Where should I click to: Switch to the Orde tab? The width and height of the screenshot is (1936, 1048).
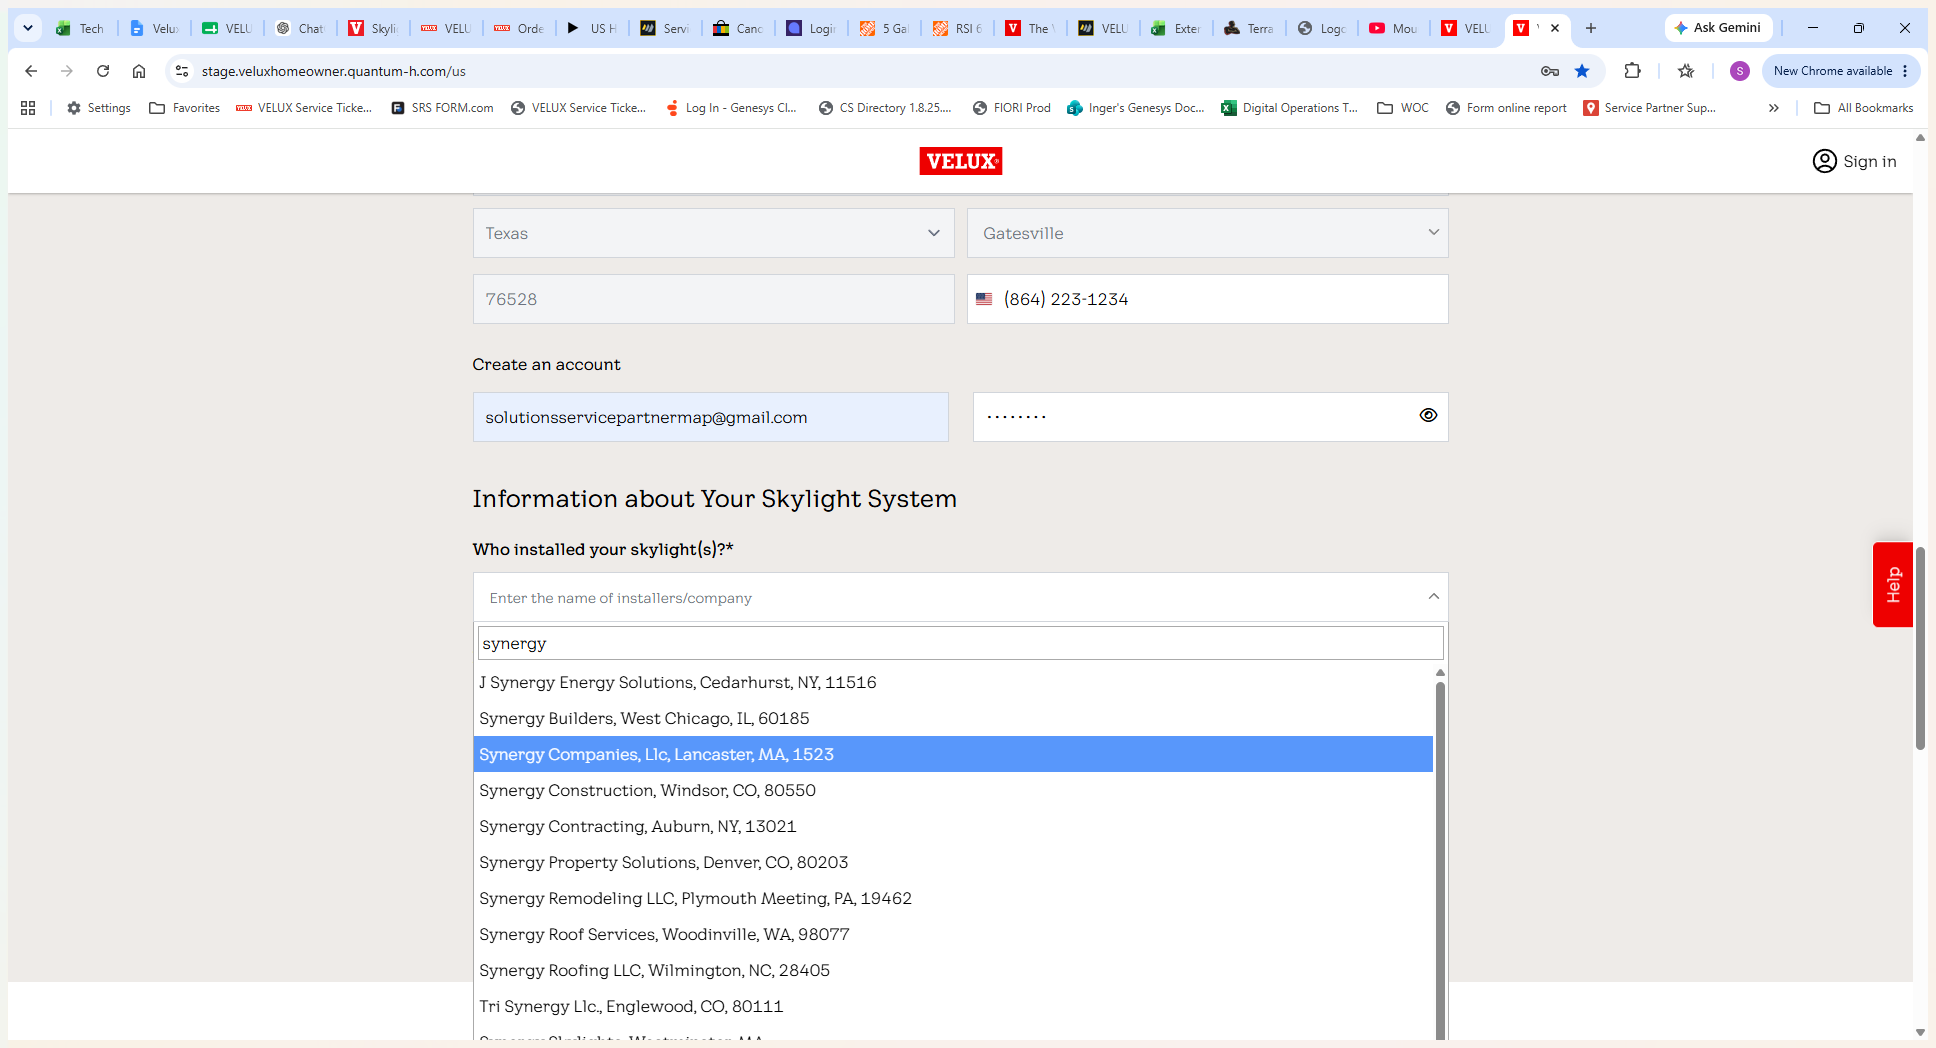[x=520, y=28]
